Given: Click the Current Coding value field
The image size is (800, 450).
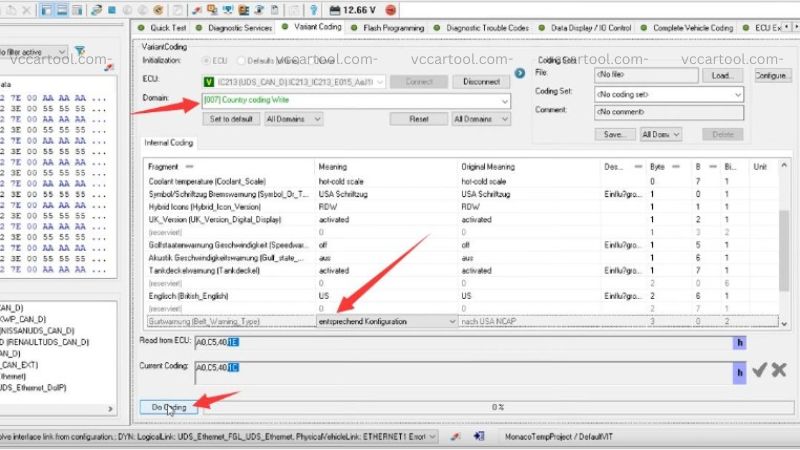Looking at the screenshot, I should 463,373.
